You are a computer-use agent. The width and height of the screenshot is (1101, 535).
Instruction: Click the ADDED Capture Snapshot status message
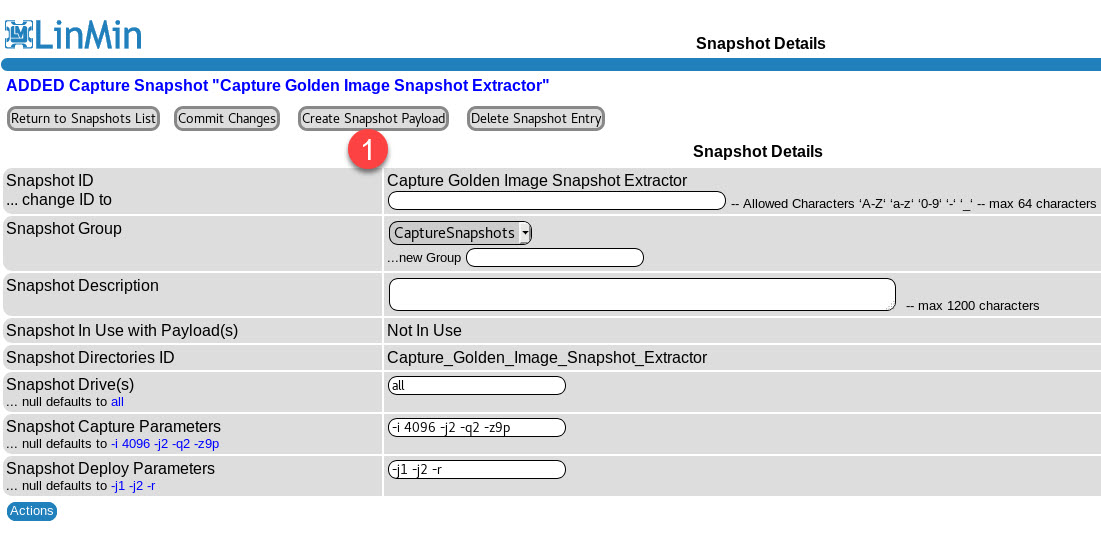pos(278,86)
